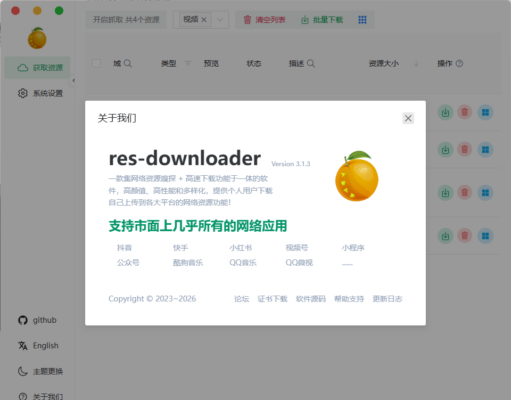The height and width of the screenshot is (400, 511).
Task: Click the blue grid icon in fourth row
Action: click(485, 236)
